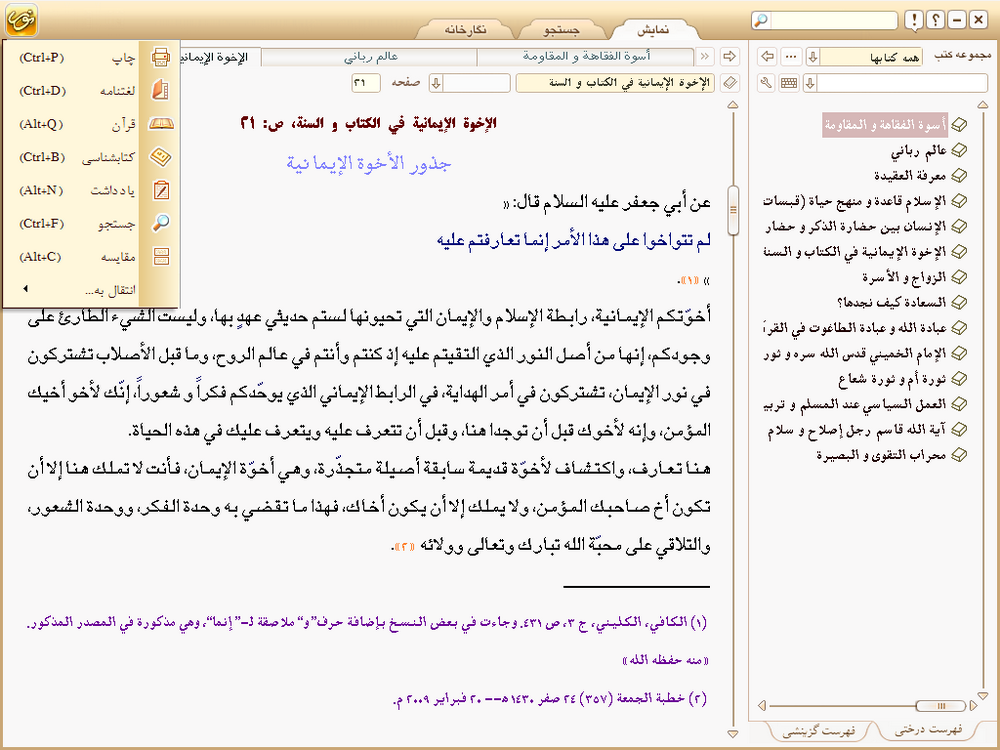This screenshot has width=1000, height=750.
Task: Click the sidebar book filter input field
Action: pos(902,83)
